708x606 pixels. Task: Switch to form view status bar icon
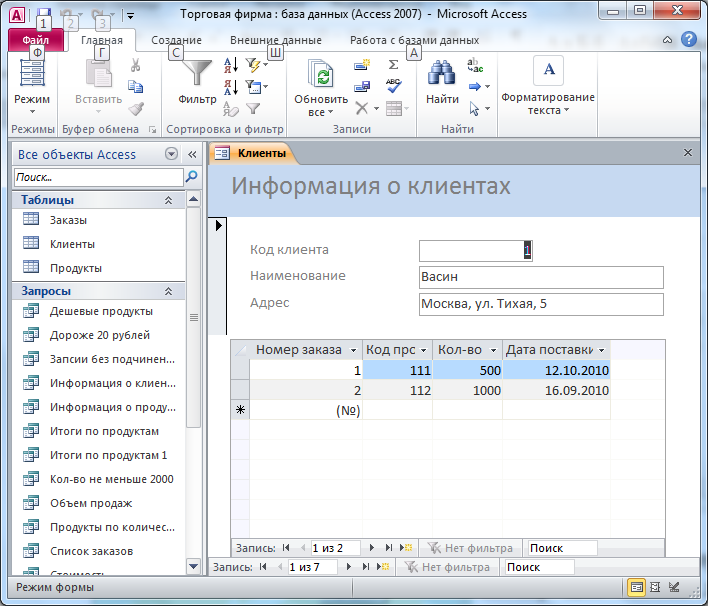pyautogui.click(x=637, y=587)
